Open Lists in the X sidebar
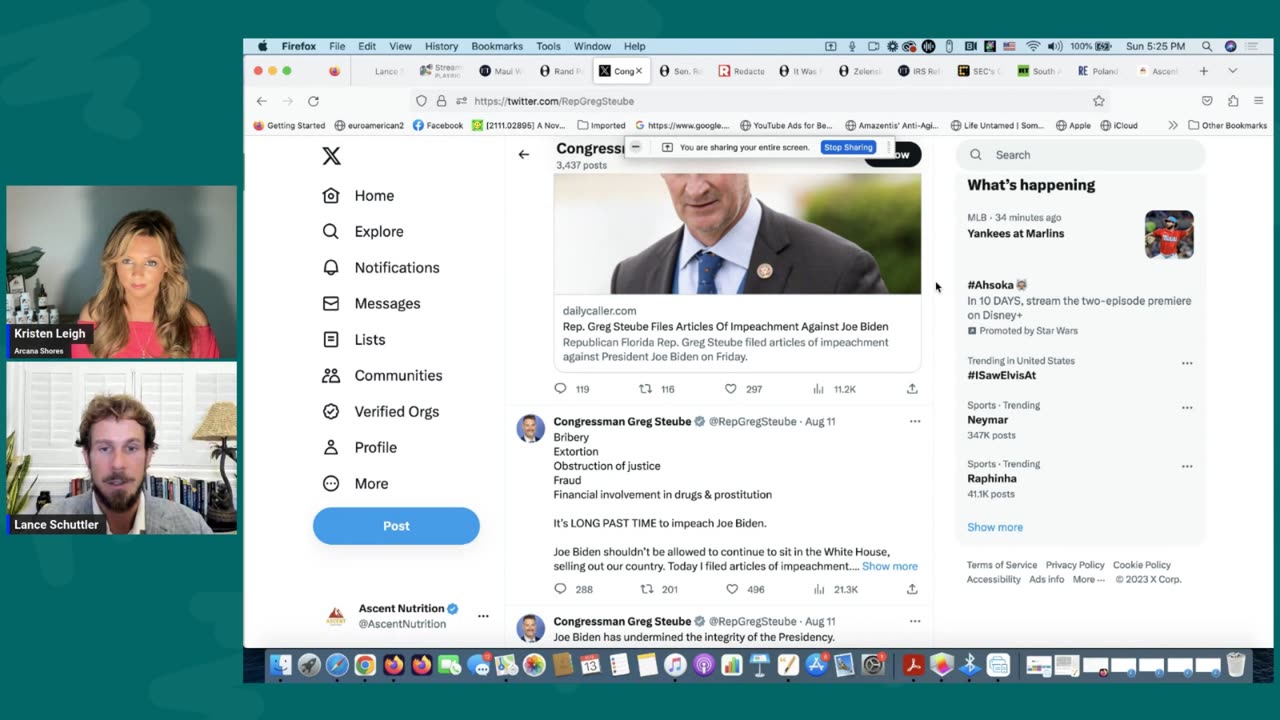Screen dimensions: 1280x720 [x=353, y=339]
